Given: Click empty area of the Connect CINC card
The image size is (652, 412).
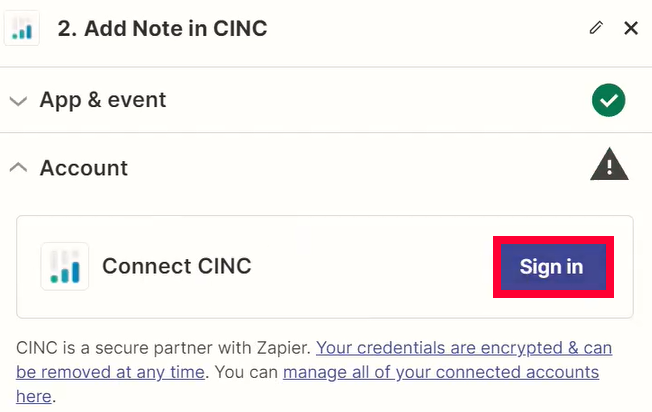Looking at the screenshot, I should 370,266.
